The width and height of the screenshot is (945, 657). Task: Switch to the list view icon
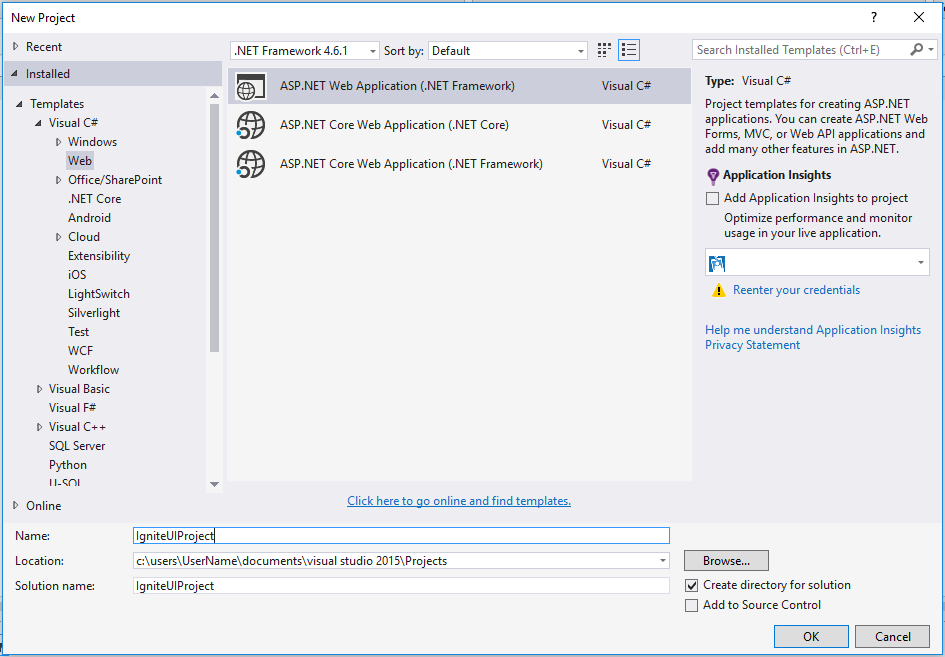click(629, 50)
